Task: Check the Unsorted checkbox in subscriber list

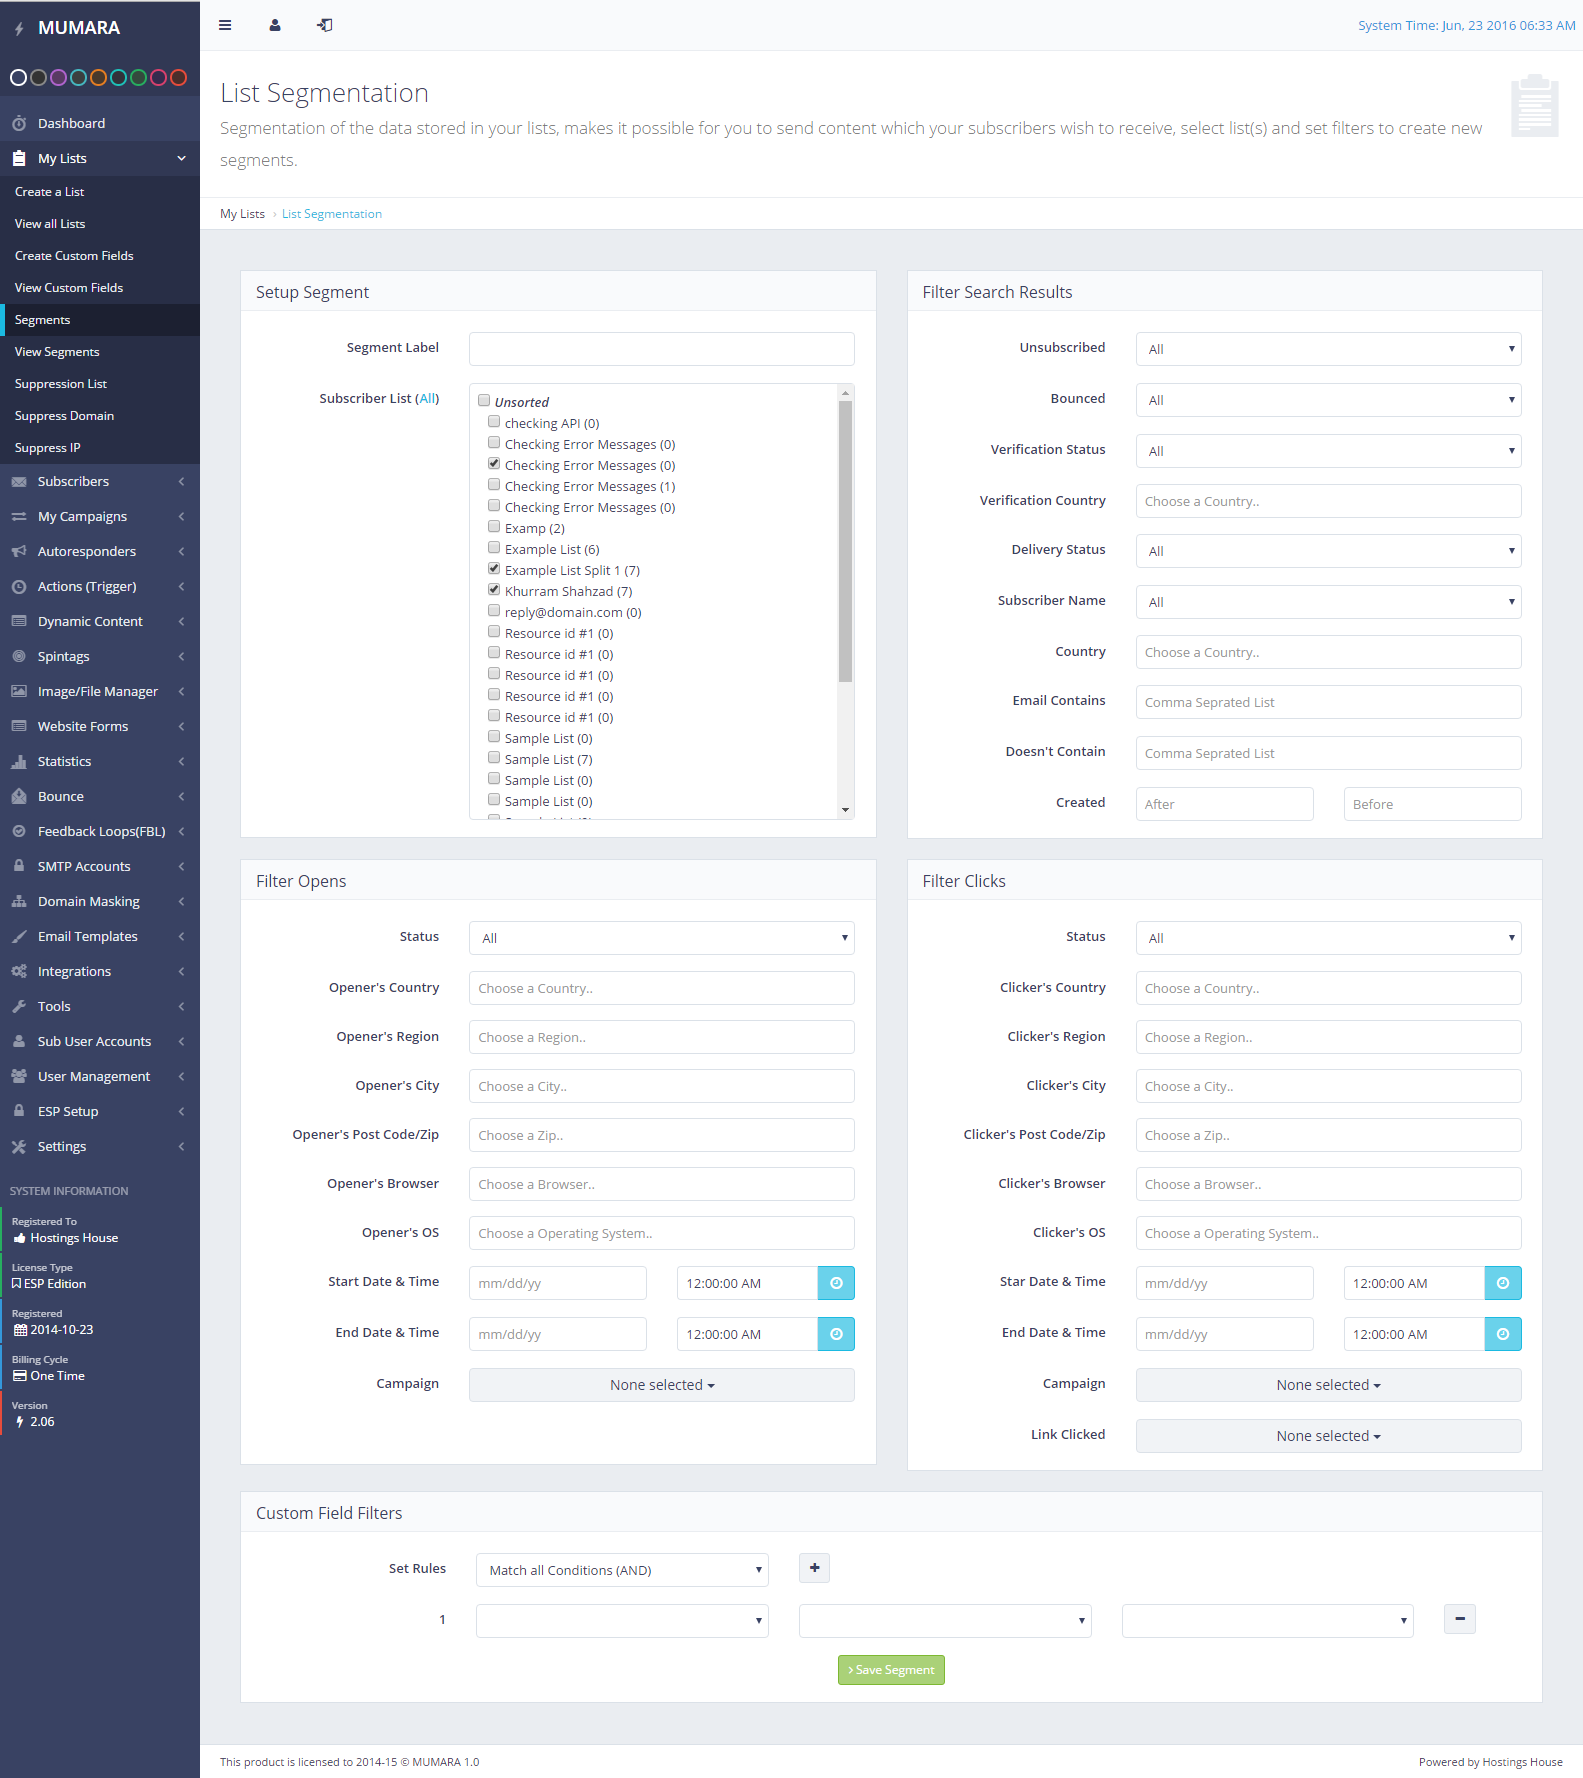Action: [484, 401]
